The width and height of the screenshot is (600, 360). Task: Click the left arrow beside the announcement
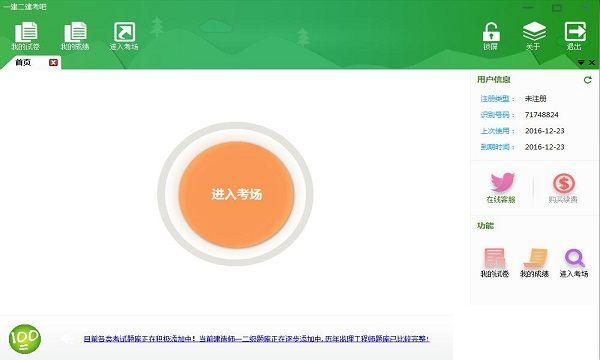click(67, 339)
